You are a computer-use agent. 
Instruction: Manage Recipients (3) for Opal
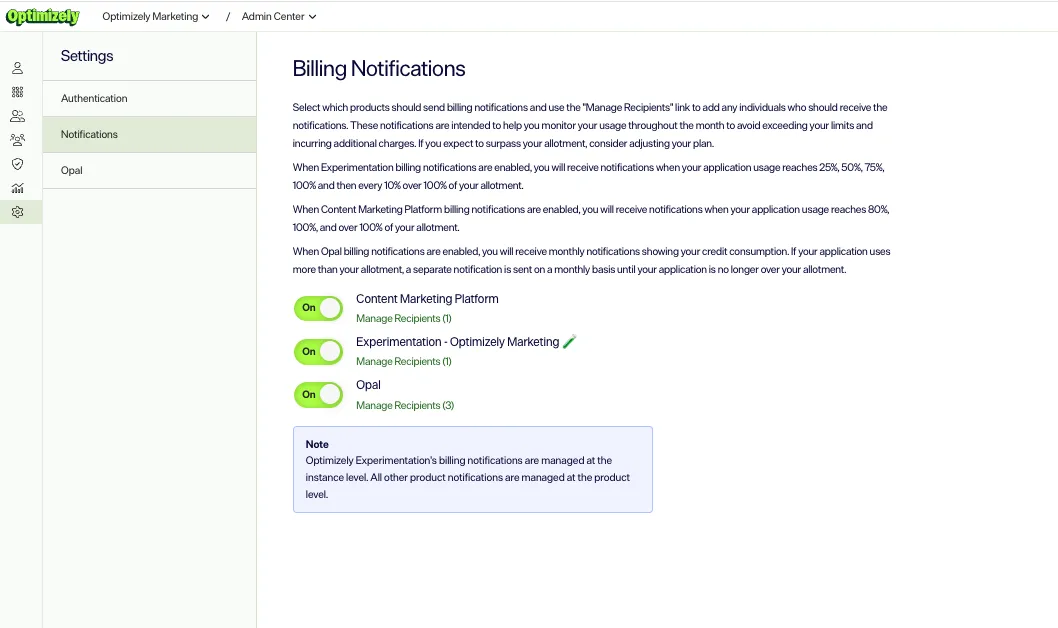point(405,405)
